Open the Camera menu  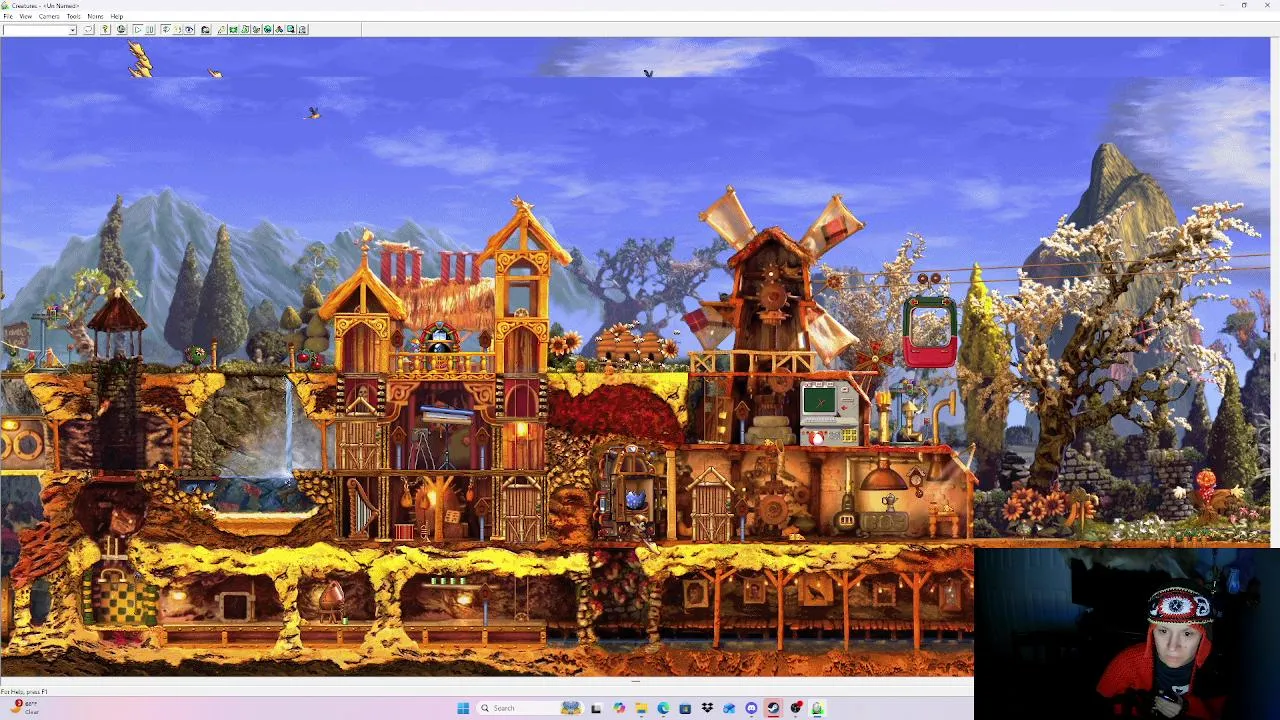(x=49, y=17)
